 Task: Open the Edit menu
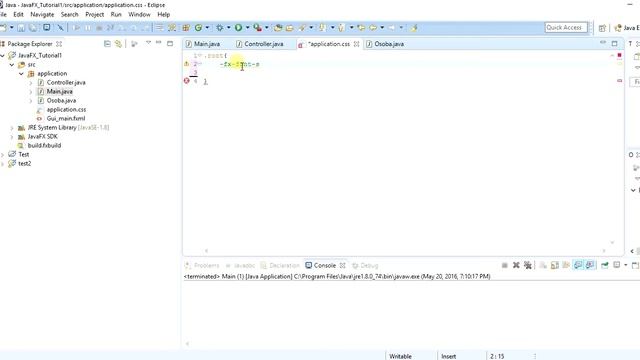(18, 14)
